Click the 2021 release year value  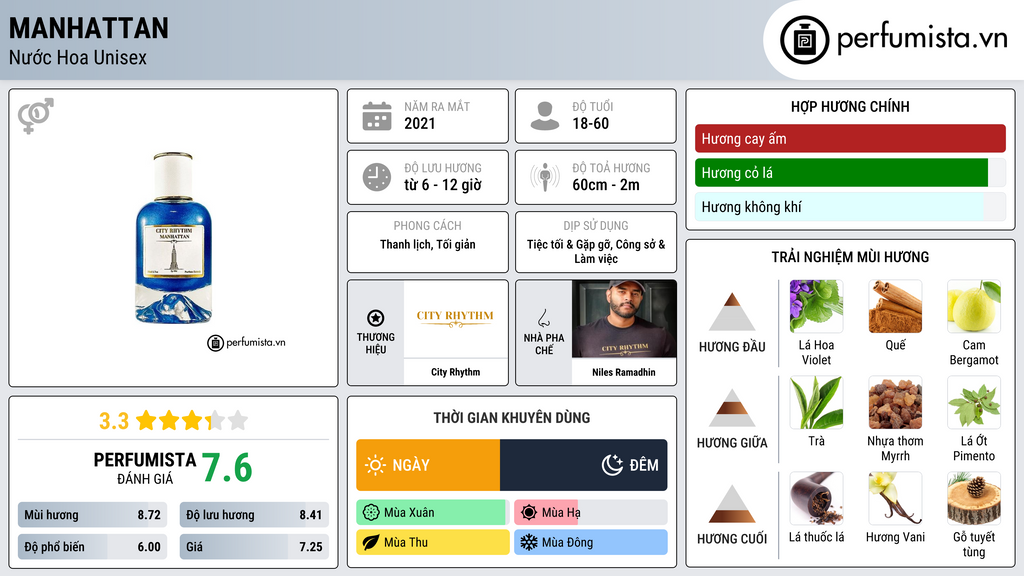click(x=420, y=123)
